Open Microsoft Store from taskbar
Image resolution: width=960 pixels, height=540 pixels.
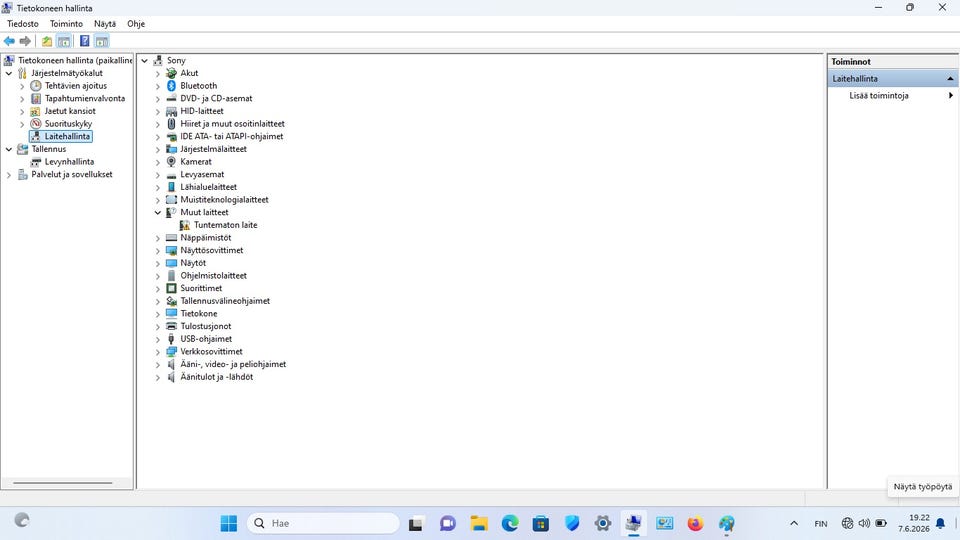point(541,523)
